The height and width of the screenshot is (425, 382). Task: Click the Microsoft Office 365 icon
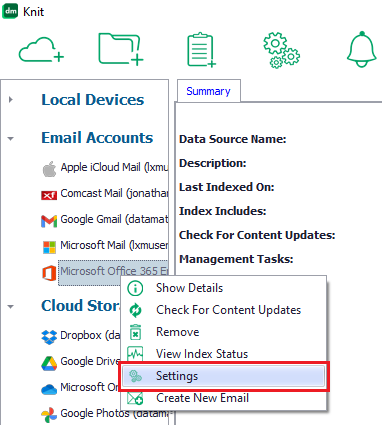(x=49, y=273)
